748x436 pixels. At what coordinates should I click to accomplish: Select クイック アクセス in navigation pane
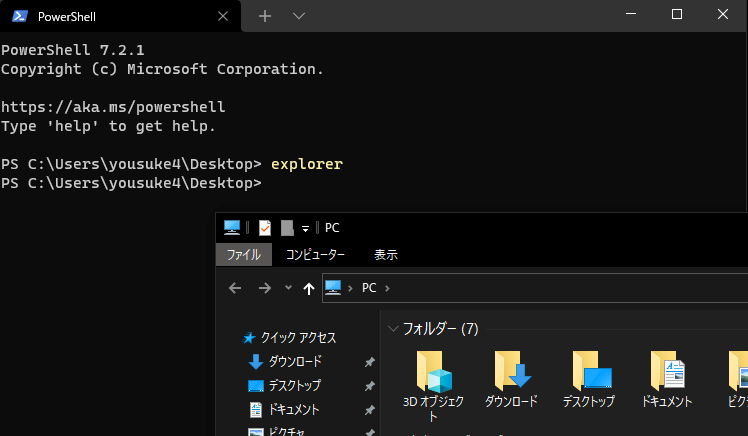(298, 338)
